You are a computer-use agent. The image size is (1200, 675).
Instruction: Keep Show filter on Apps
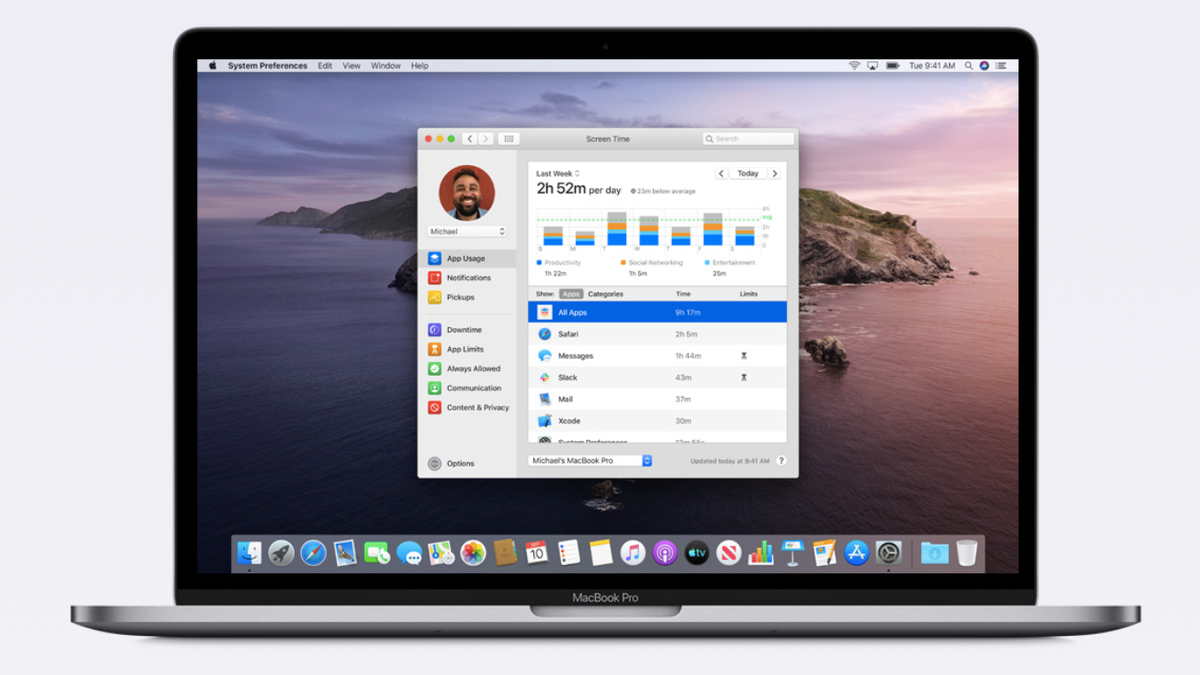571,294
